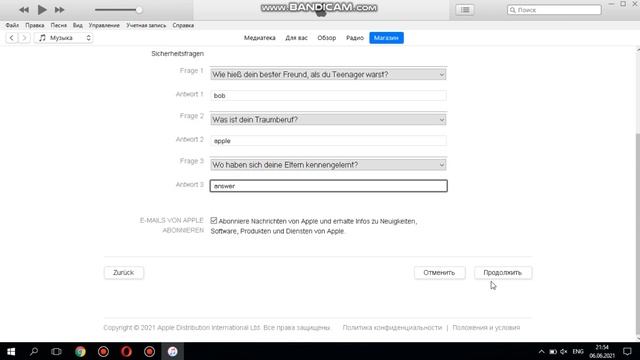Open the Вид menu
Viewport: 640px width, 360px height.
pyautogui.click(x=78, y=25)
